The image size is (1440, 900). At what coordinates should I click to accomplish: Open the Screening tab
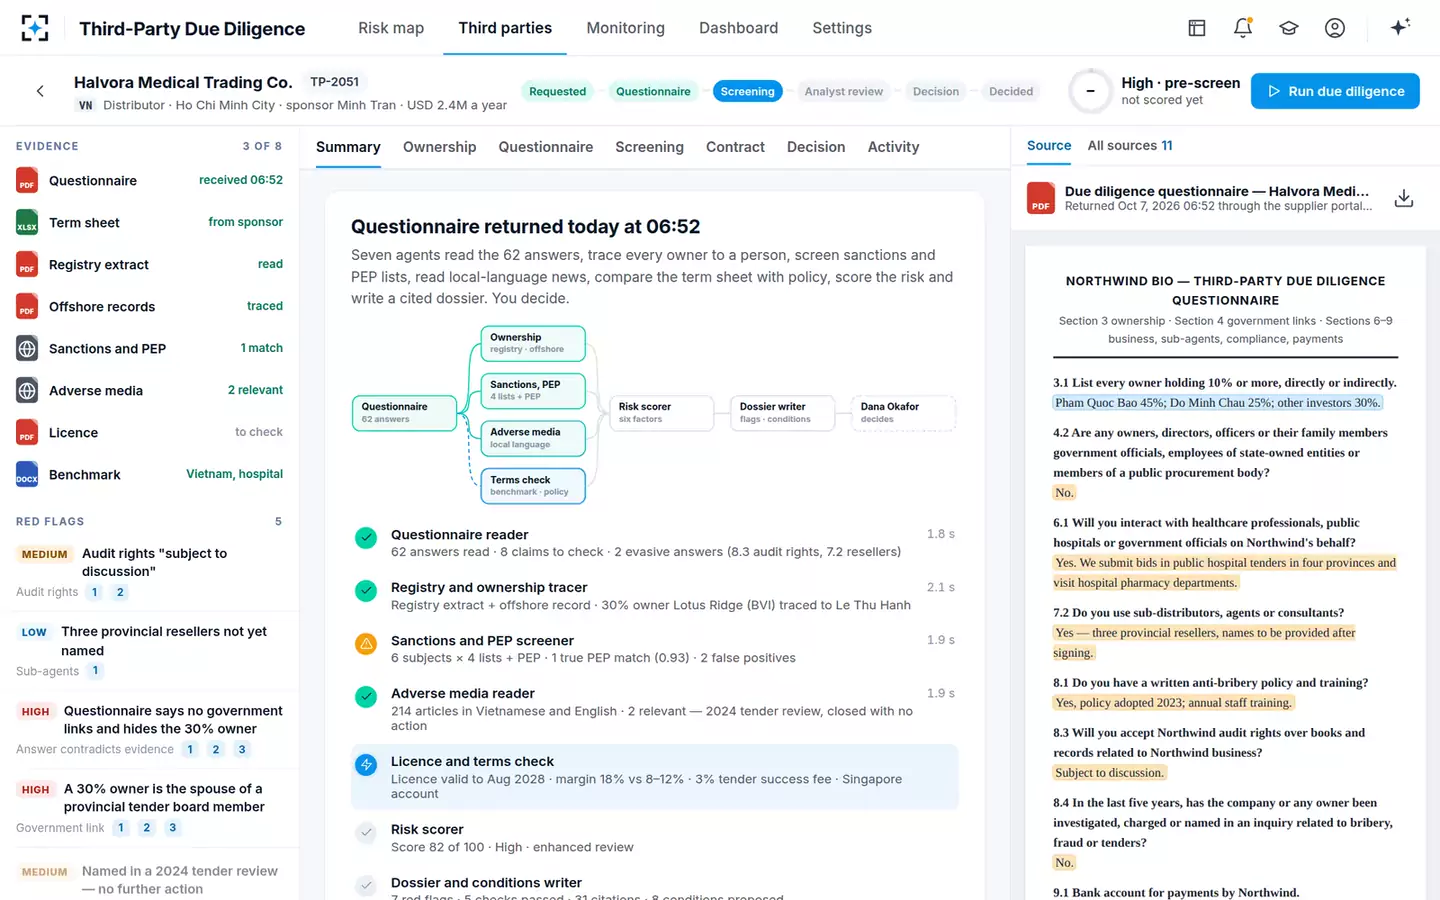tap(649, 147)
